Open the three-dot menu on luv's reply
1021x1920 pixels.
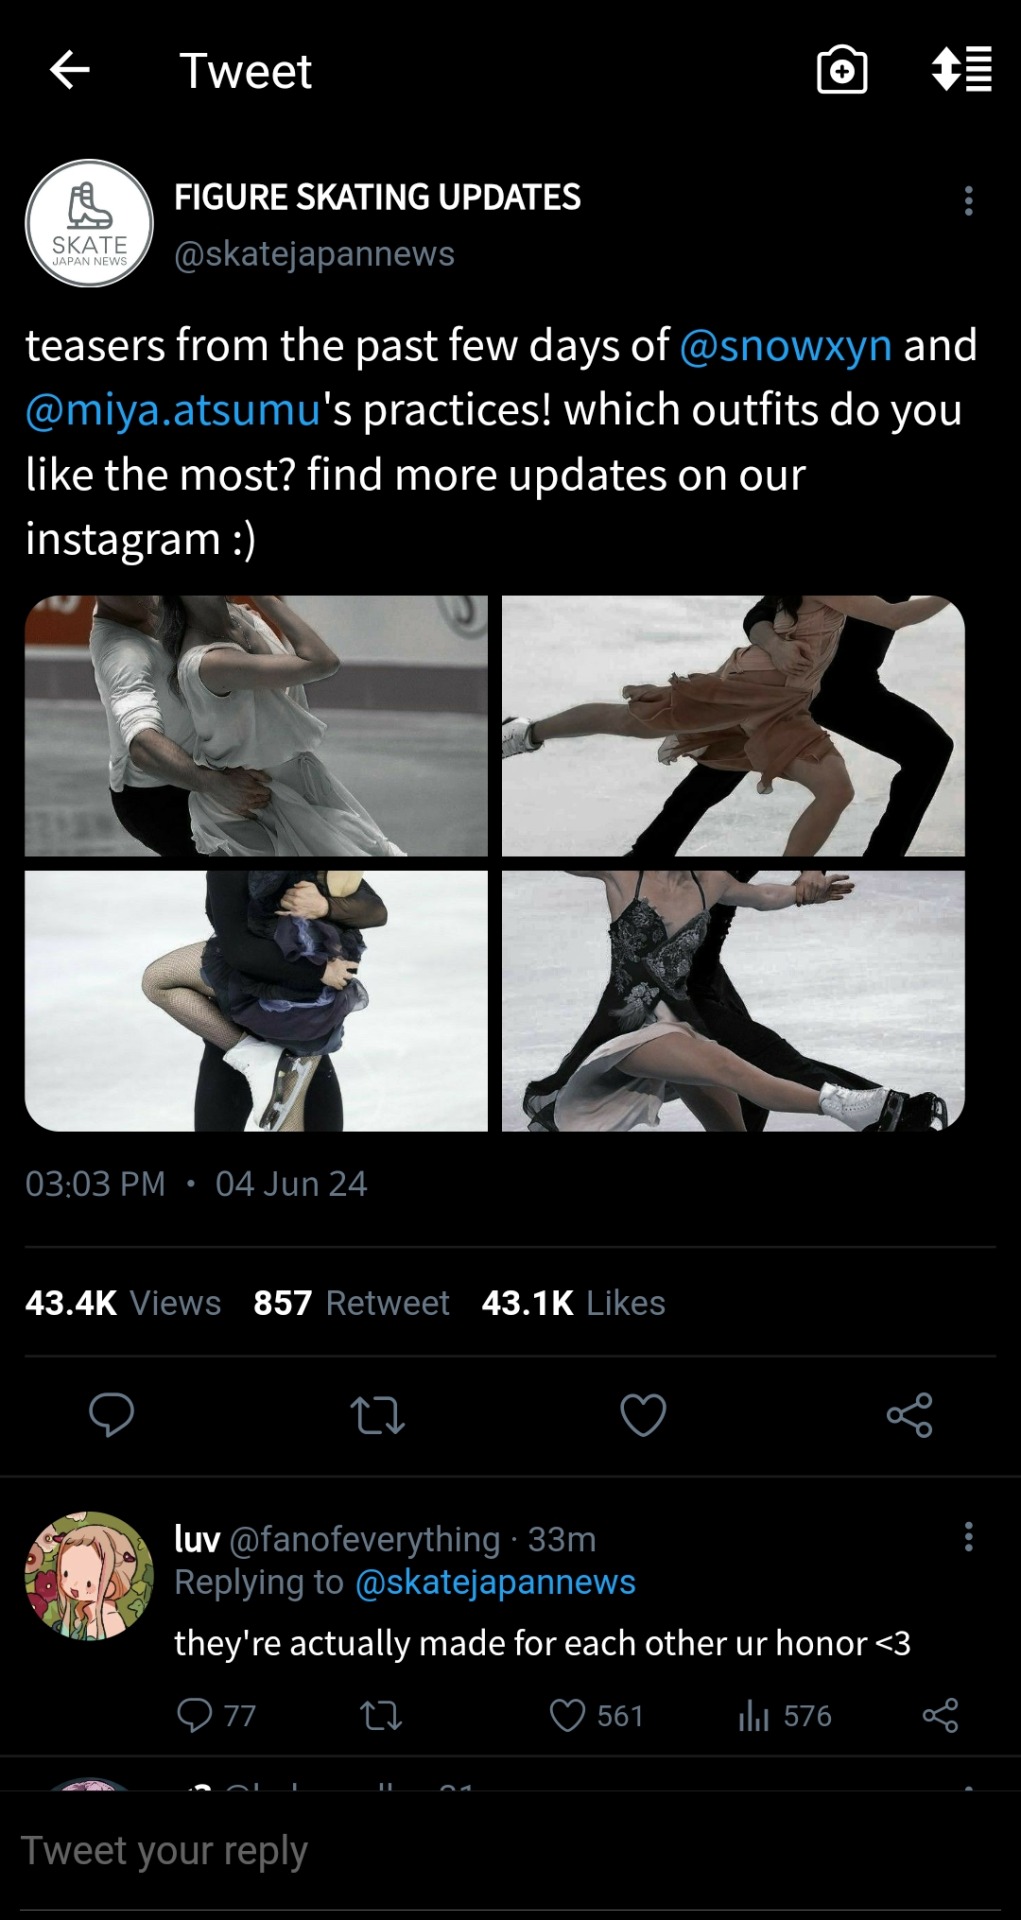point(968,1537)
